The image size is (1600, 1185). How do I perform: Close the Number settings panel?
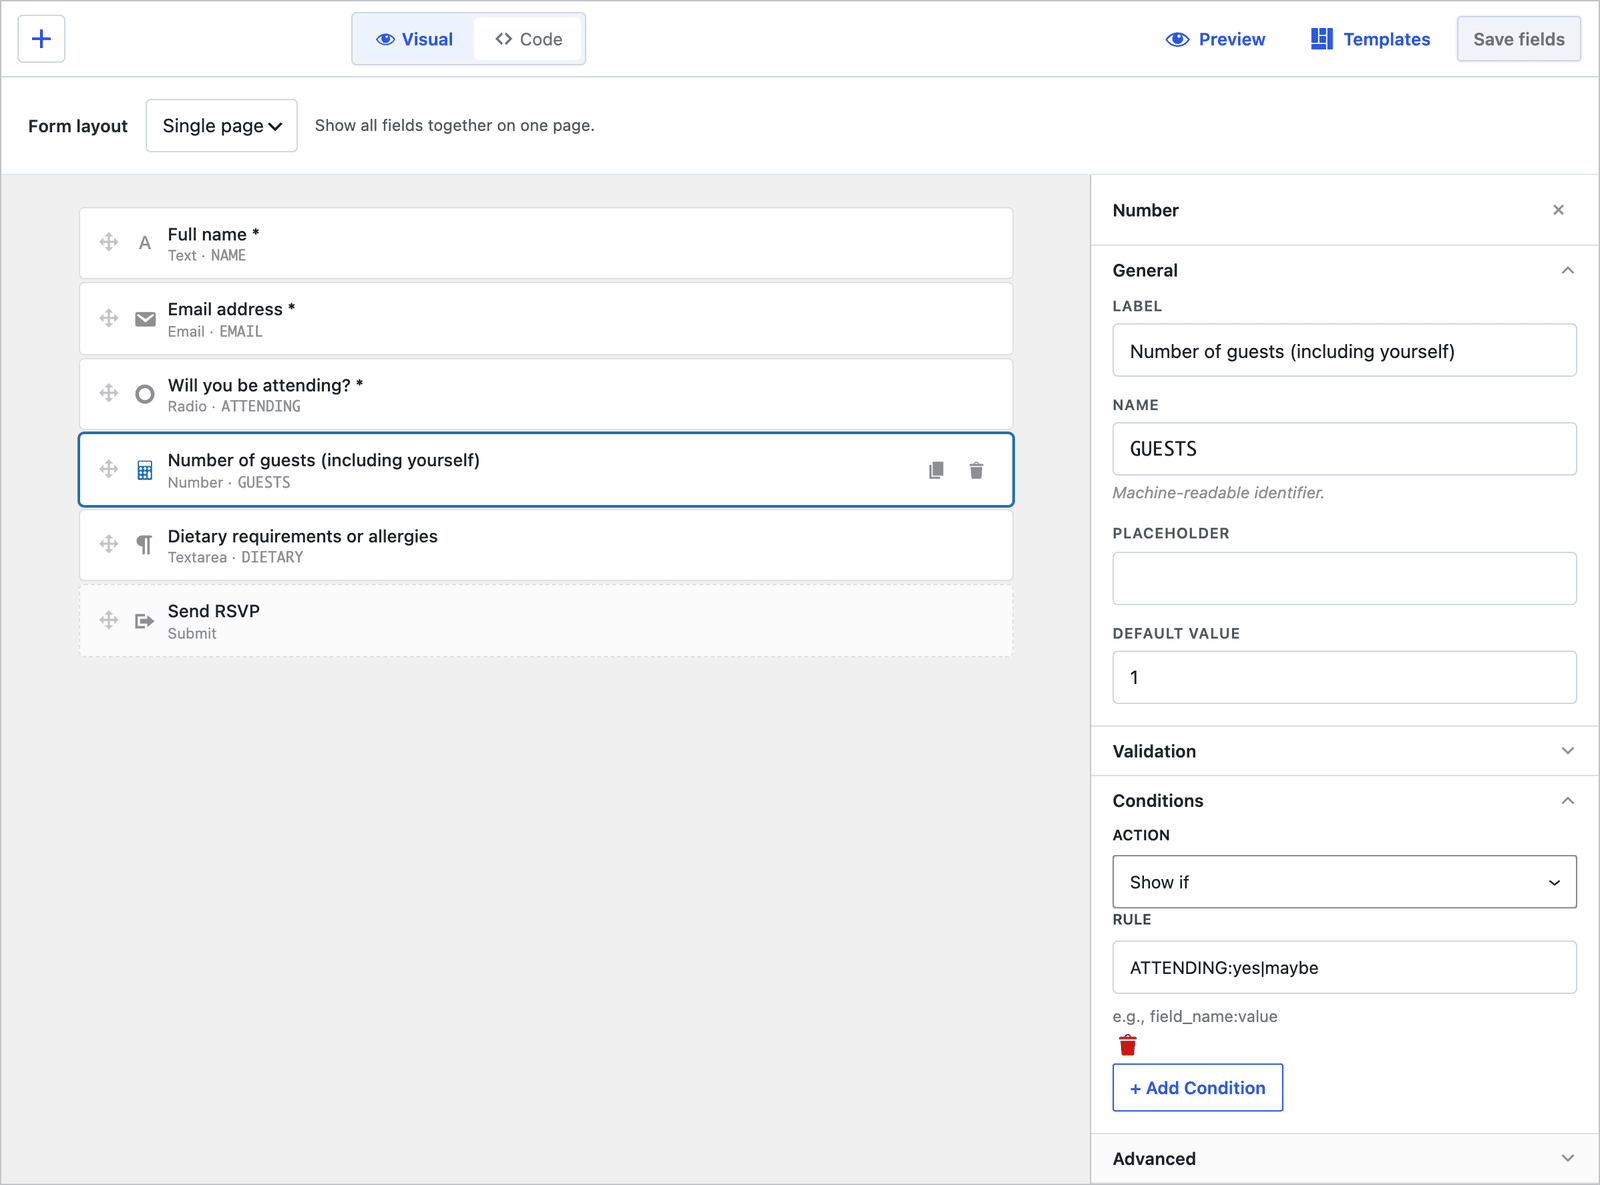pos(1558,210)
